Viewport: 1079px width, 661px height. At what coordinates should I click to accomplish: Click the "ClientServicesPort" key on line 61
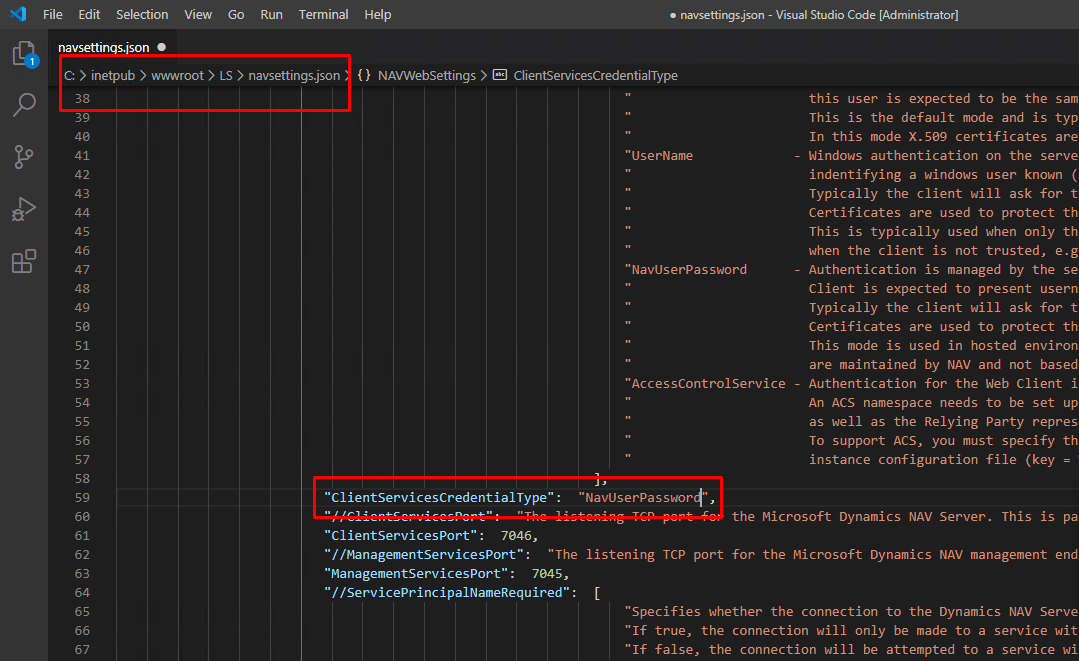[x=400, y=535]
